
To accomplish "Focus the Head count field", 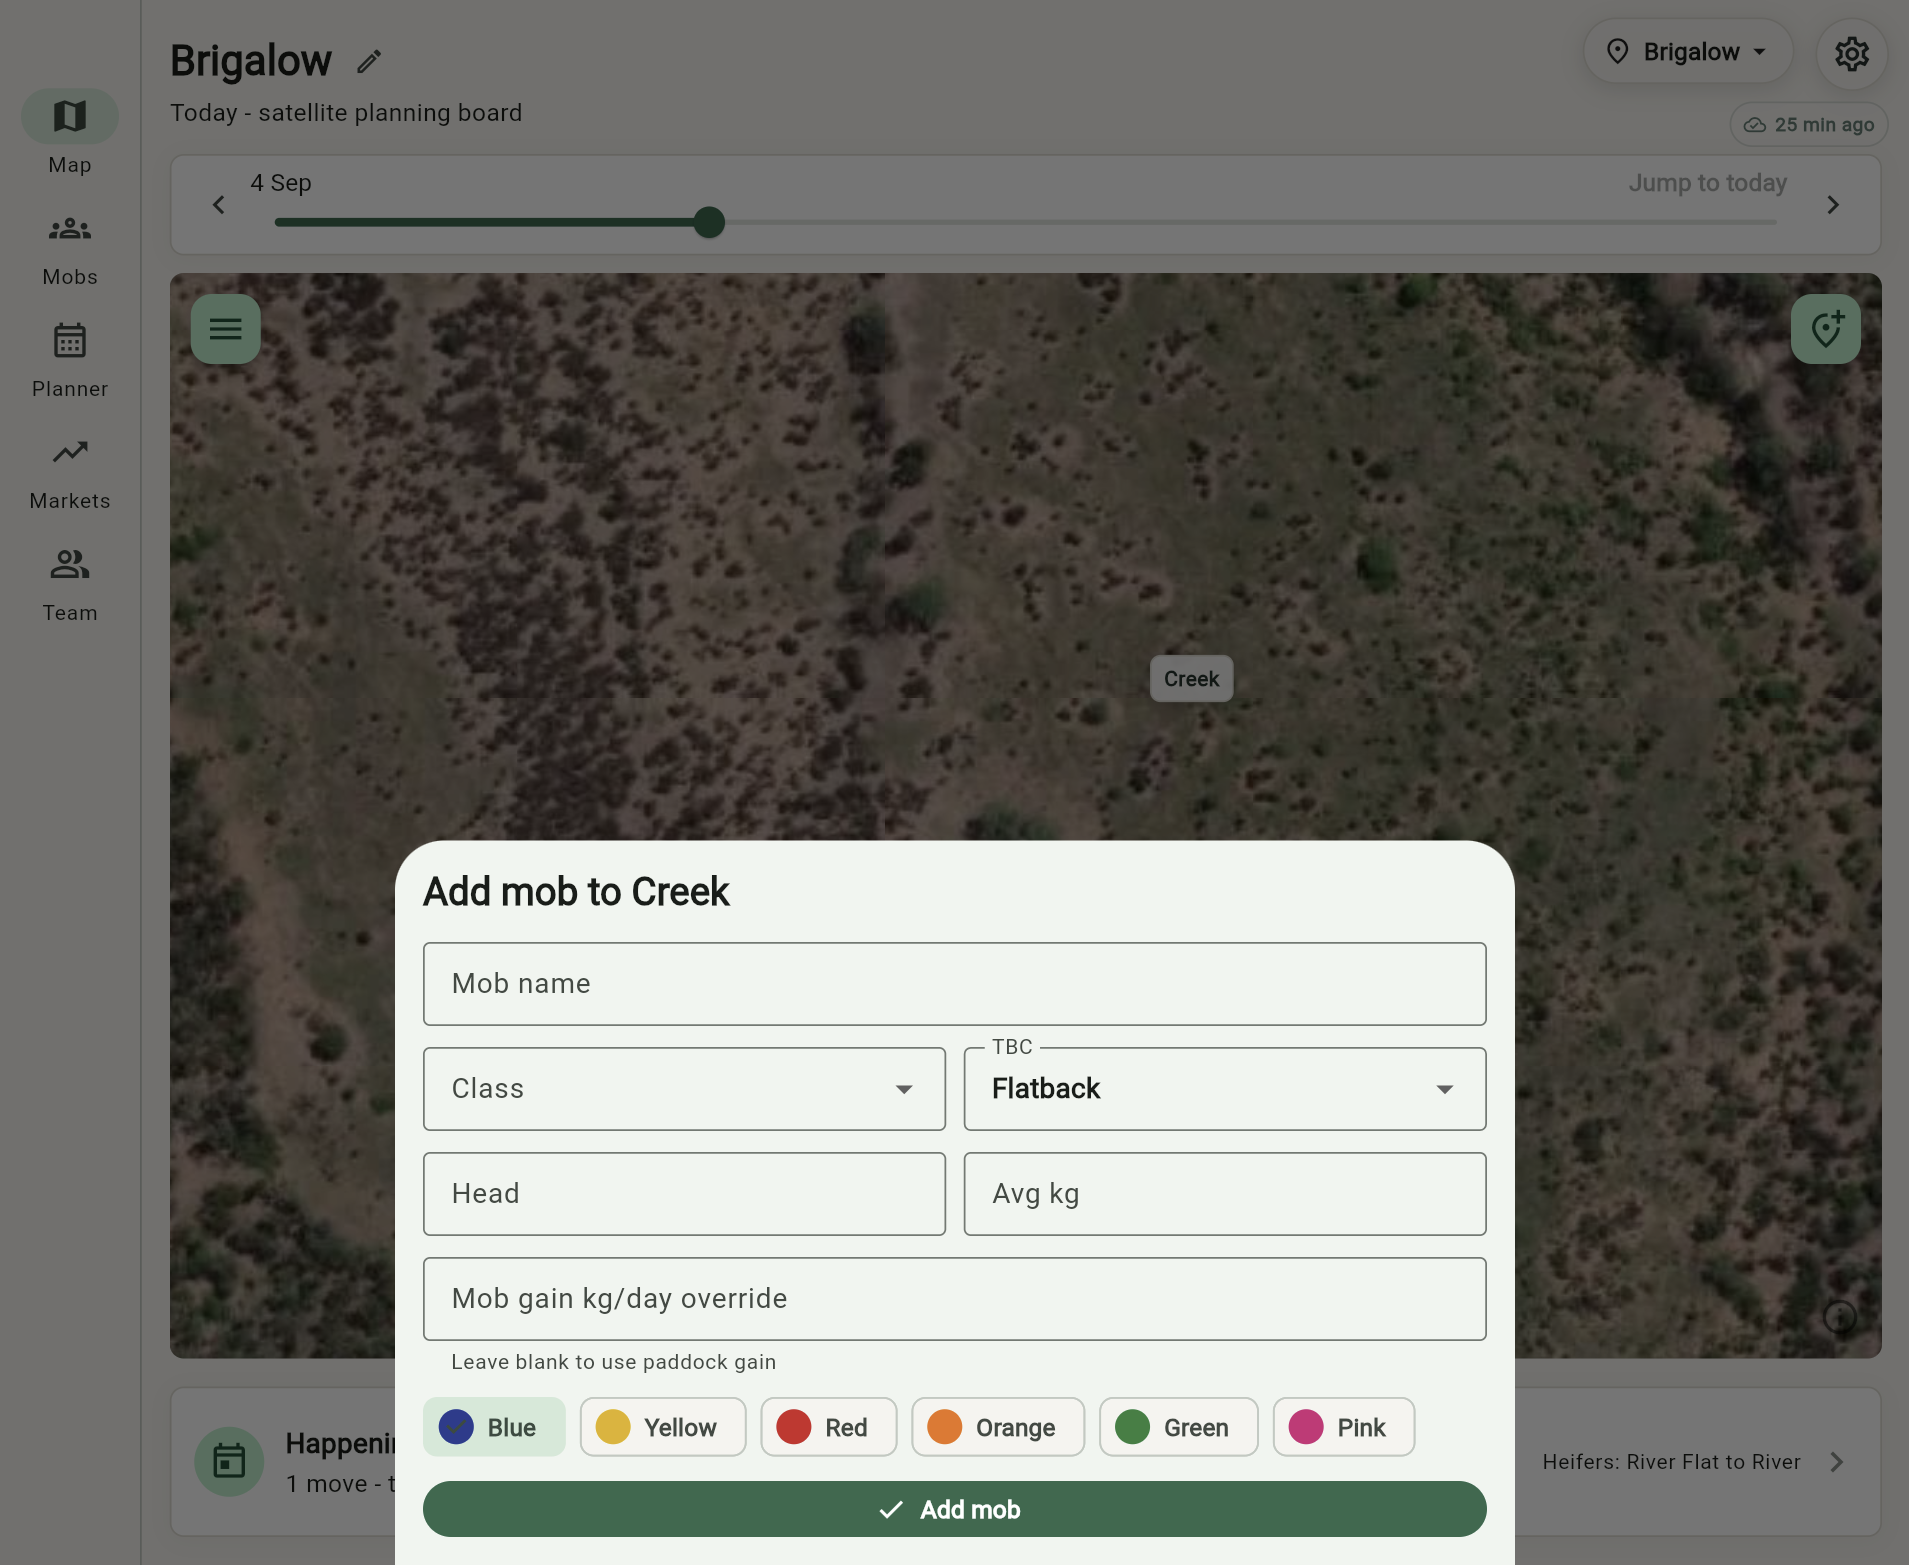I will pyautogui.click(x=684, y=1194).
